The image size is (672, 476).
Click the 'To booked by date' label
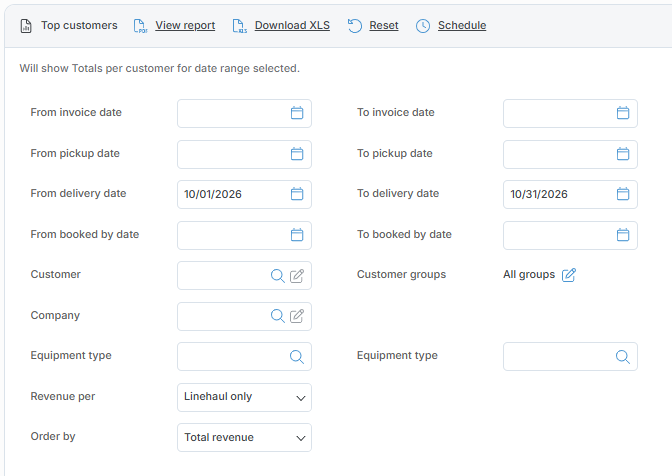[x=404, y=234]
